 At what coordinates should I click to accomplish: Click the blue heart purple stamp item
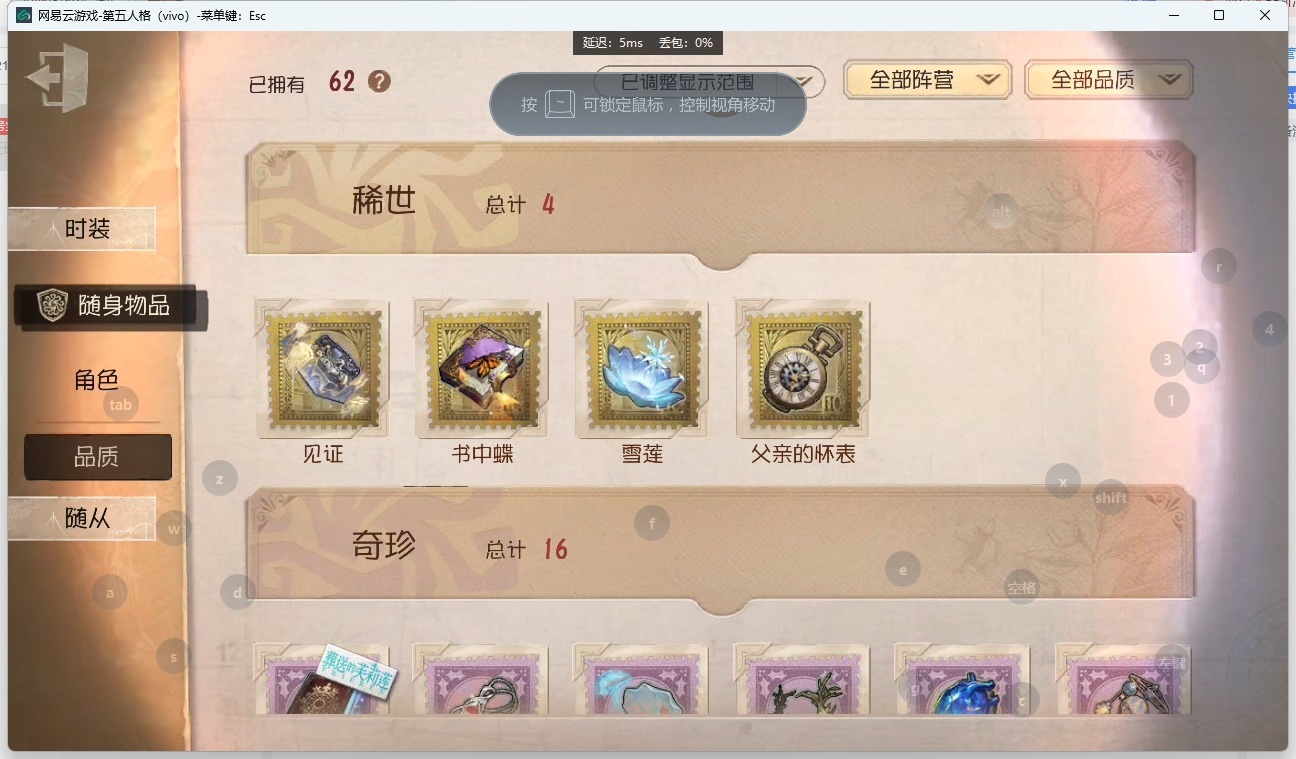[x=963, y=679]
